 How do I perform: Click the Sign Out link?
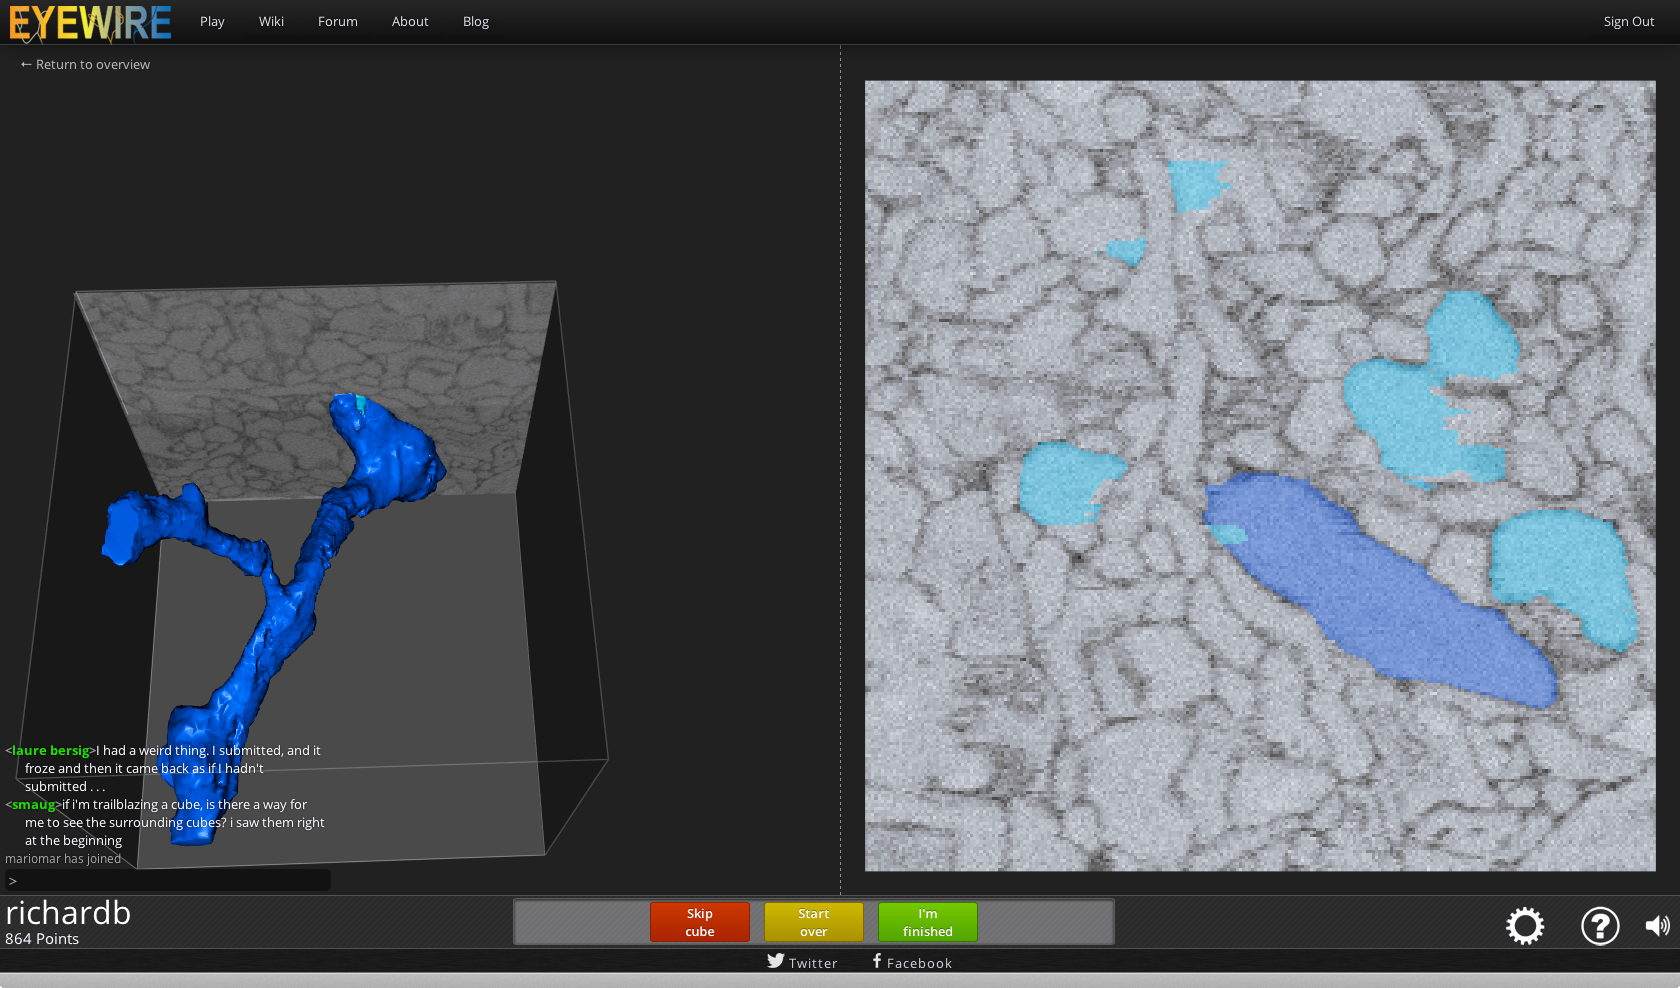[1628, 22]
